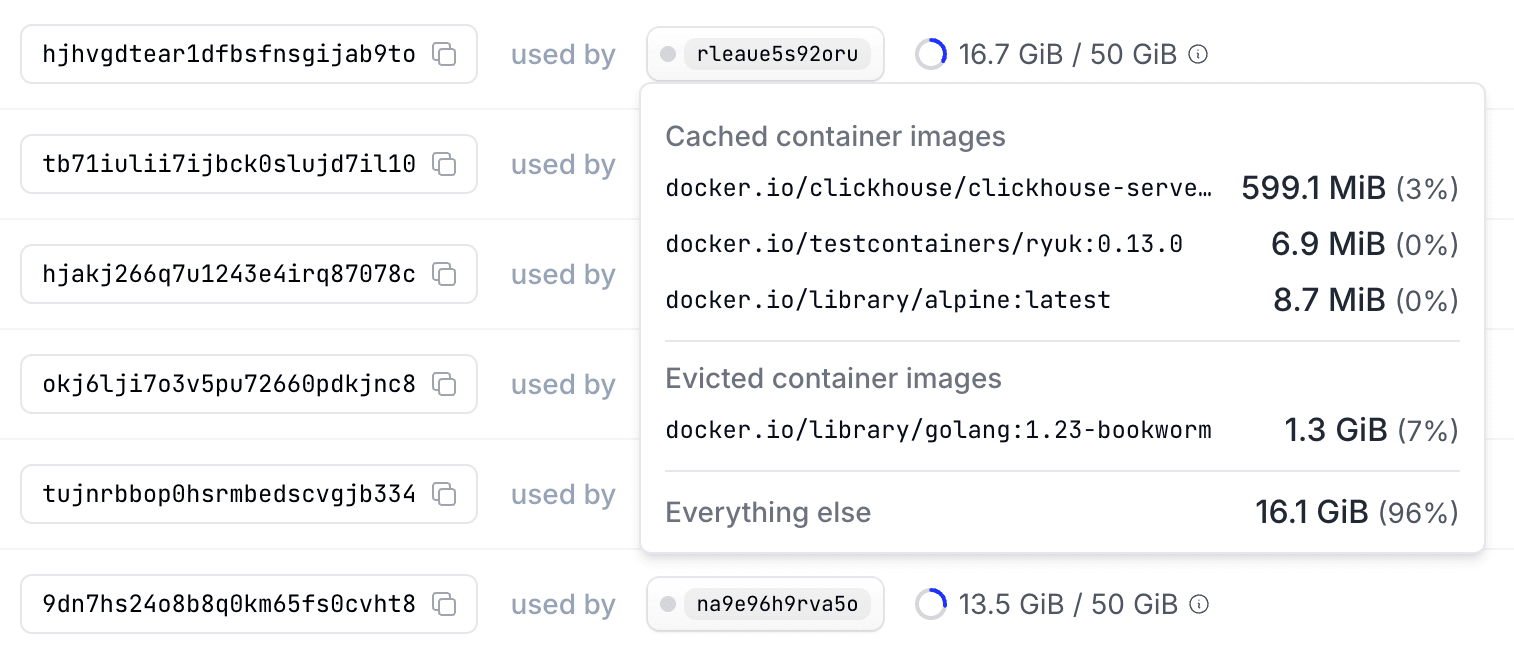Image resolution: width=1514 pixels, height=656 pixels.
Task: Click the circular progress ring showing 16.7 GiB
Action: coord(931,54)
